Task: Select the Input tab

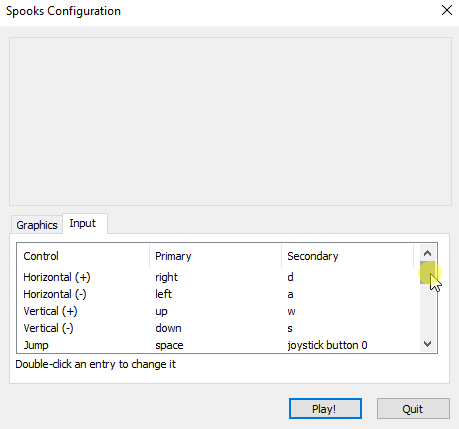Action: click(83, 223)
